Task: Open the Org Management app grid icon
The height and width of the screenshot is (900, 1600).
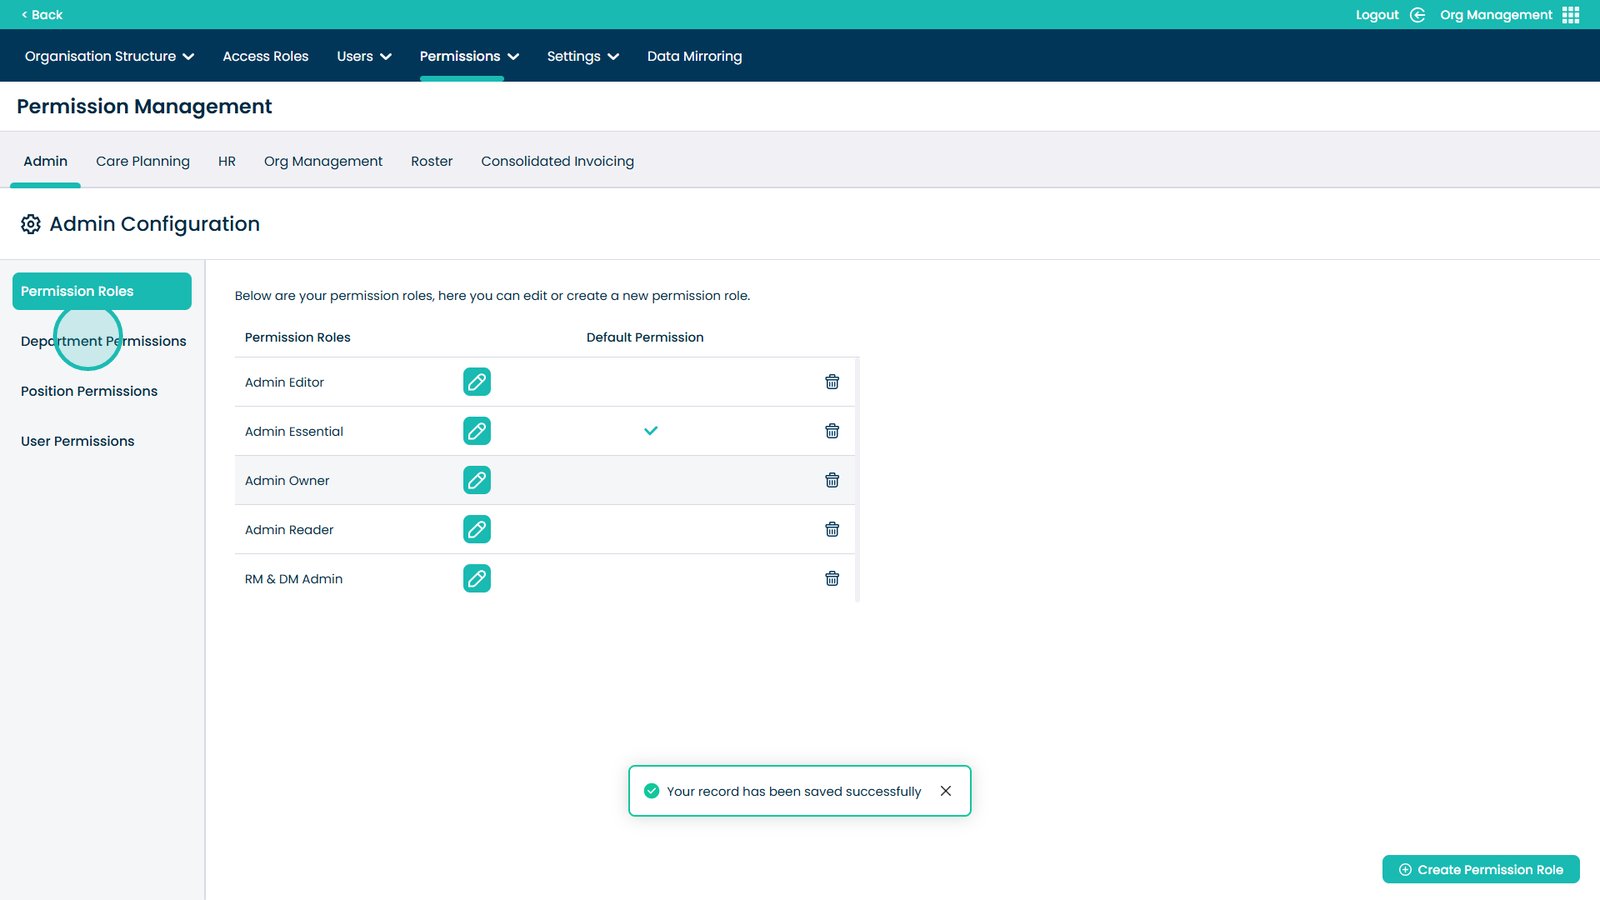Action: pyautogui.click(x=1571, y=15)
